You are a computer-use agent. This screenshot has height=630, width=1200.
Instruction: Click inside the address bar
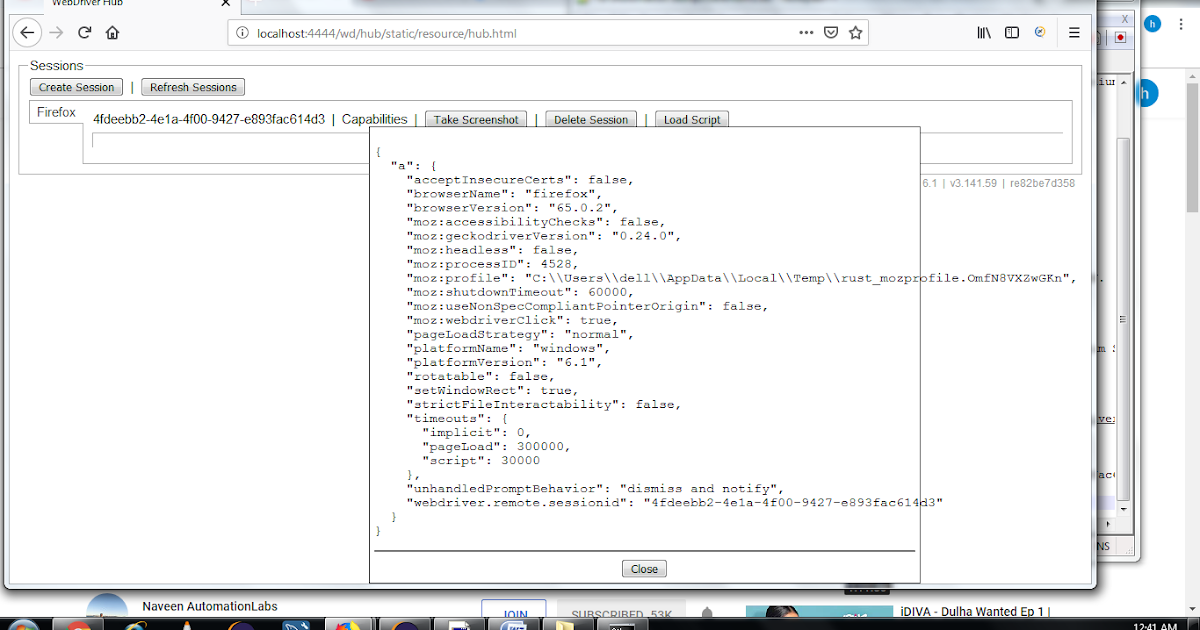tap(500, 33)
